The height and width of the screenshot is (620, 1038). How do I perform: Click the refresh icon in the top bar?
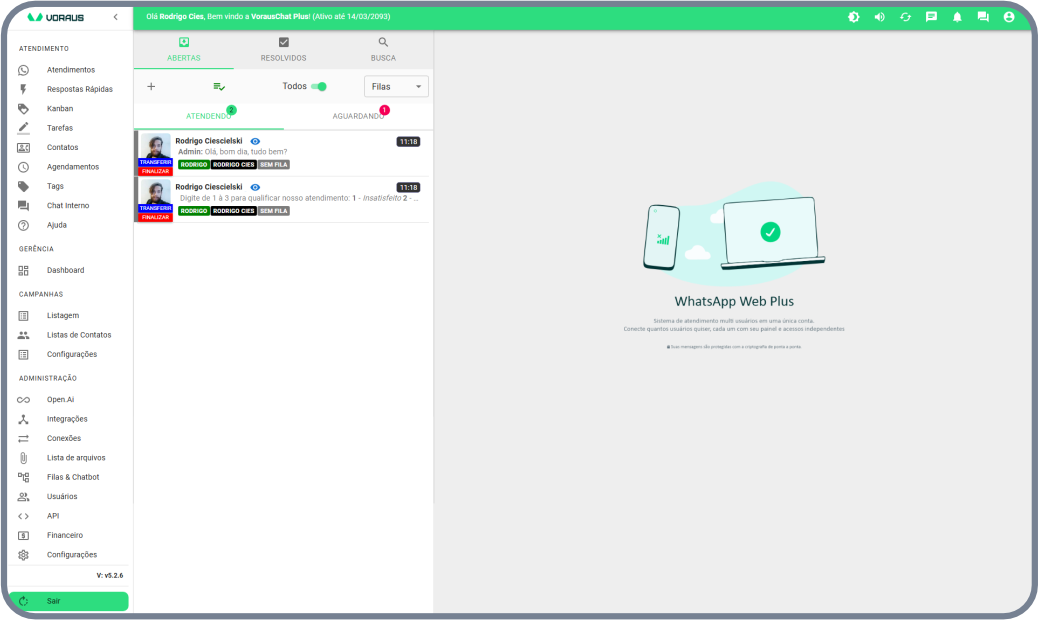[905, 17]
